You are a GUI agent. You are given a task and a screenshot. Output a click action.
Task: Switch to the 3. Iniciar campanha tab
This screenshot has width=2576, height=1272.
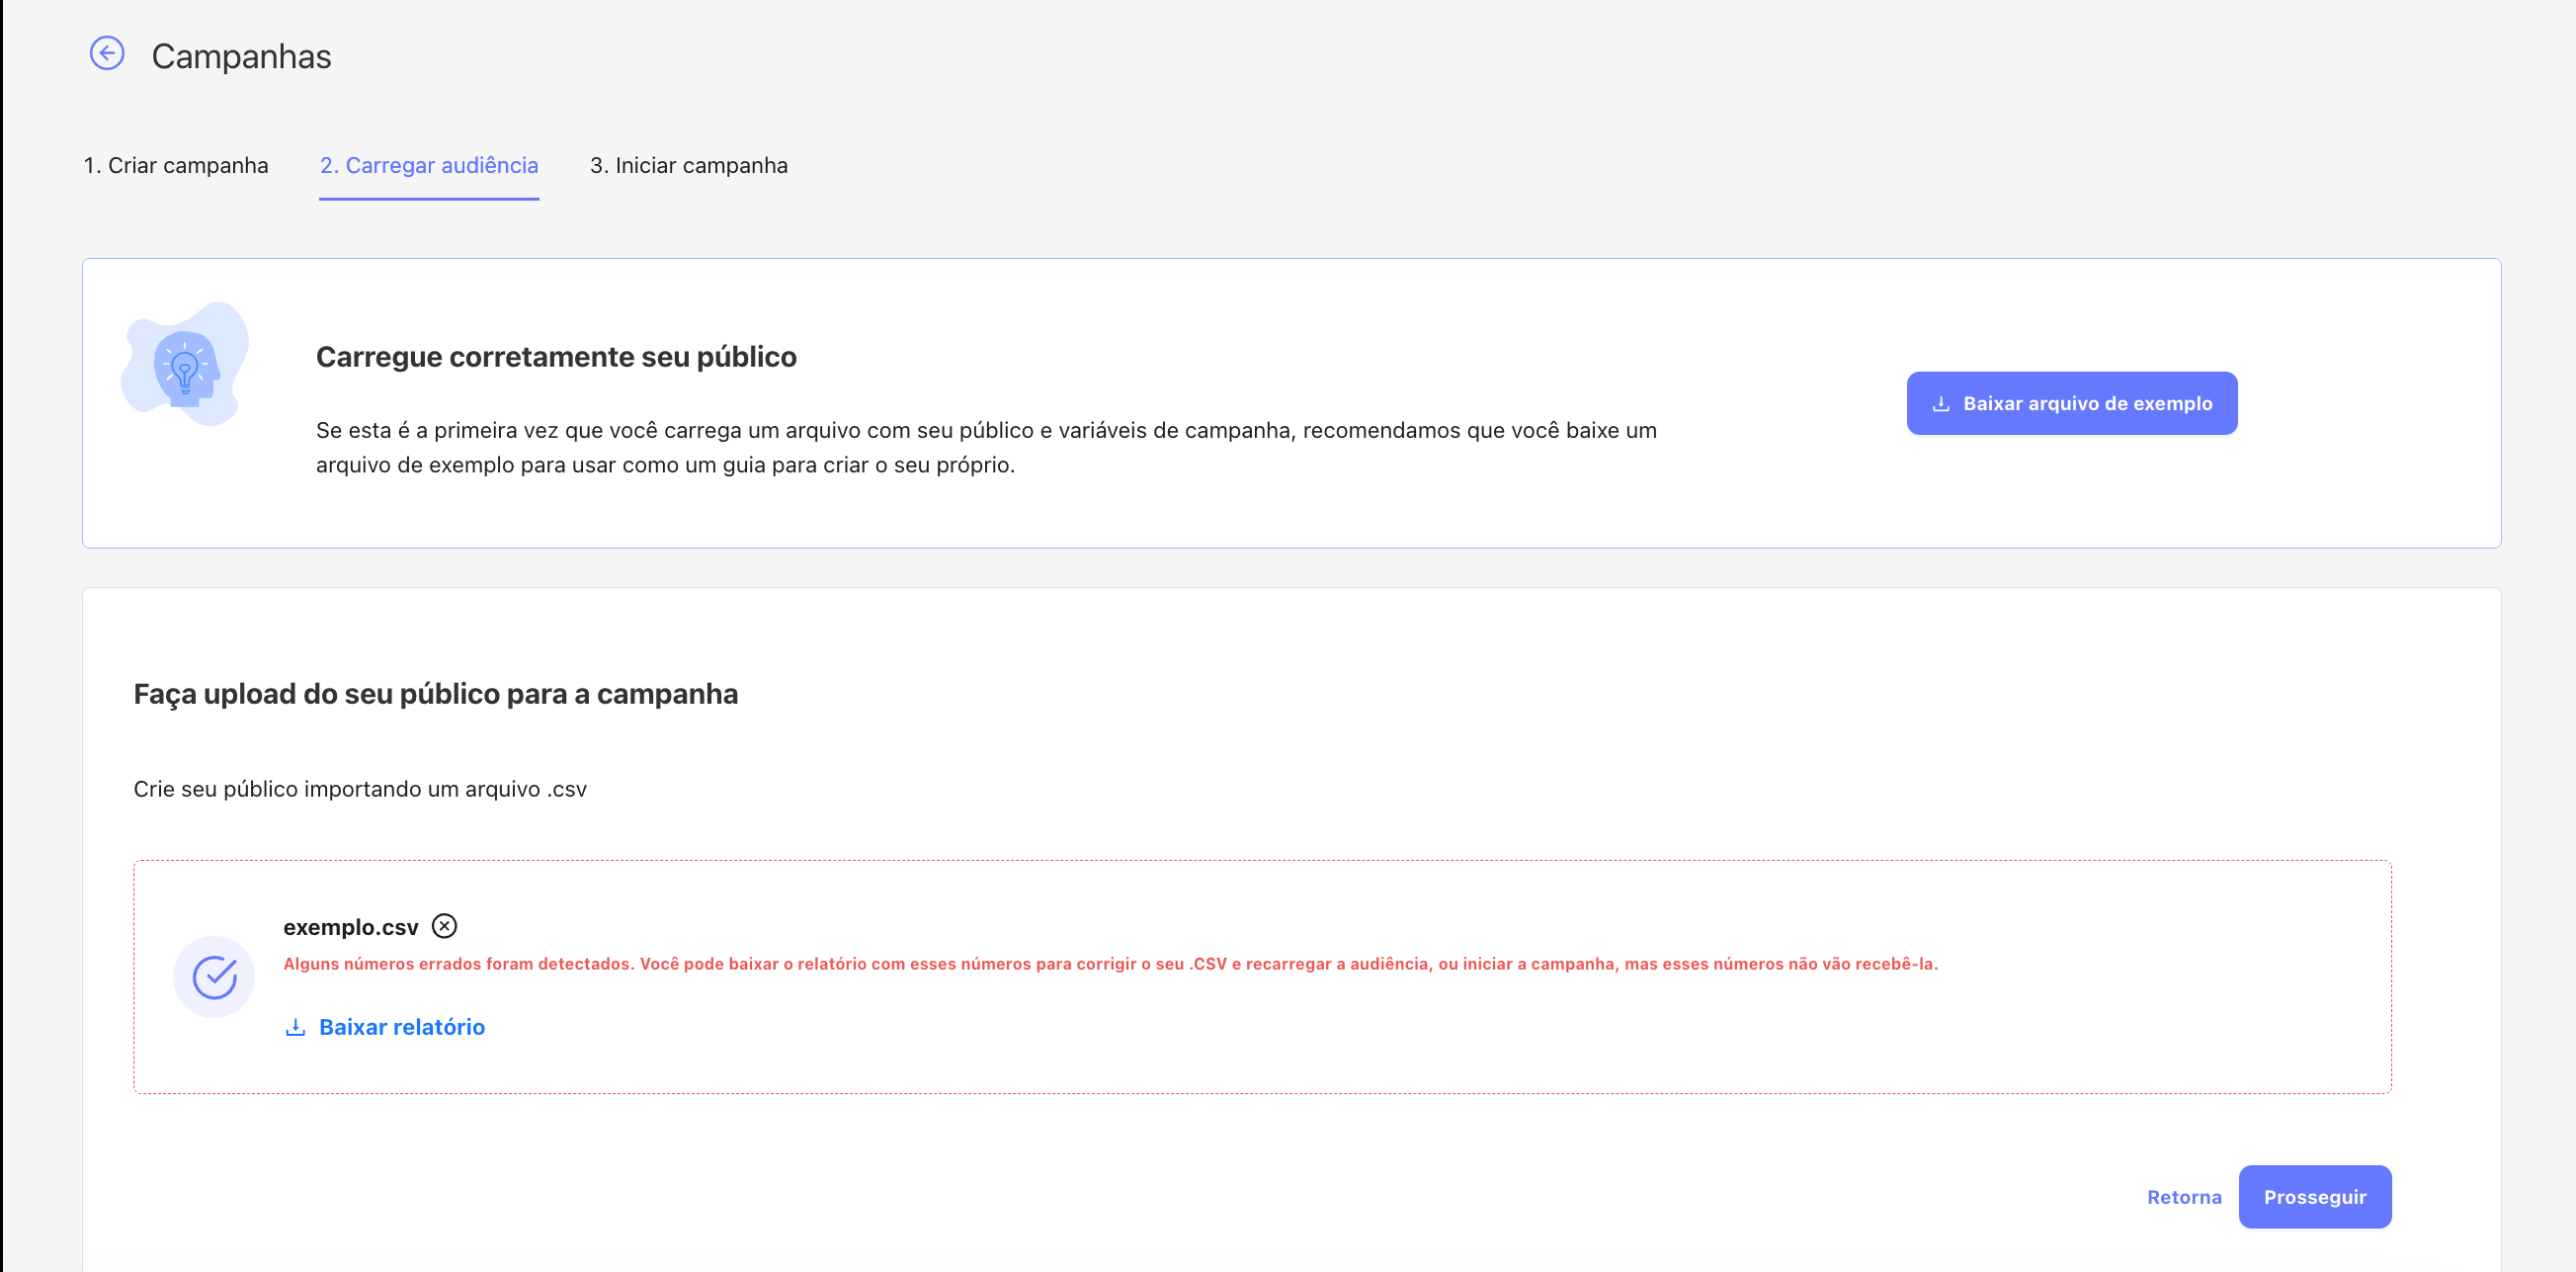[x=688, y=165]
